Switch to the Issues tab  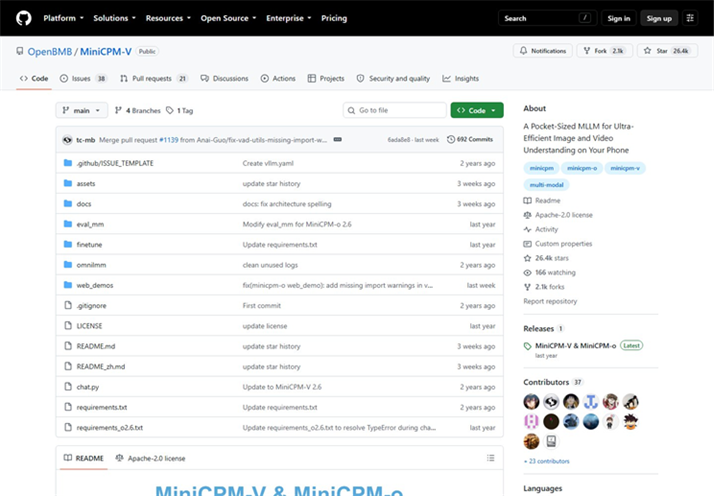click(x=83, y=78)
